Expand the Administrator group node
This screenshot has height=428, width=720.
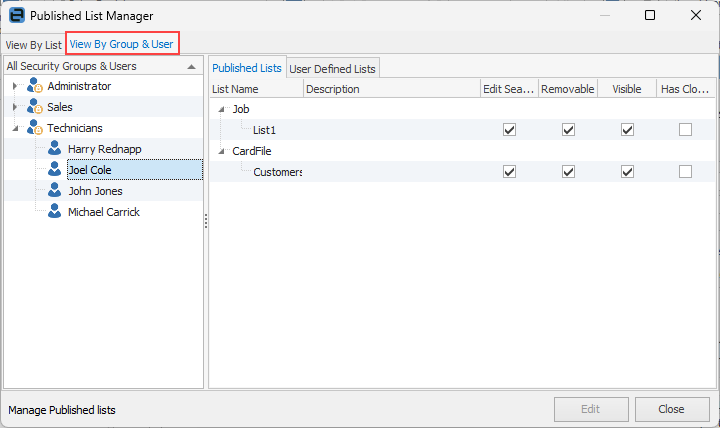click(x=15, y=86)
